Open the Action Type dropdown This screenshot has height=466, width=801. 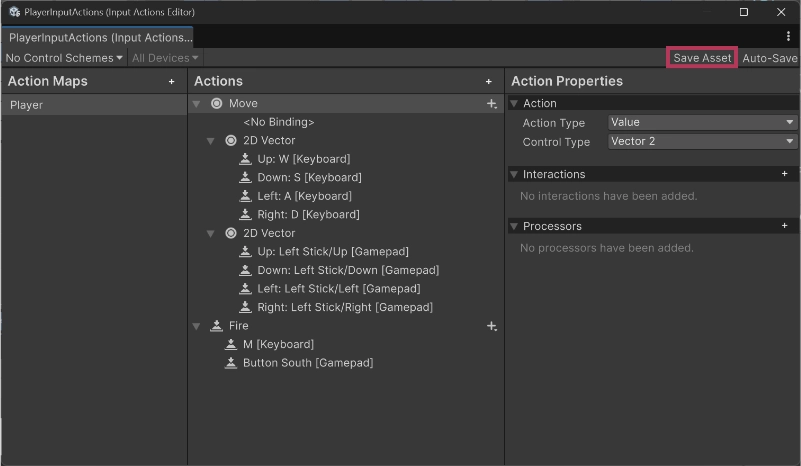702,123
